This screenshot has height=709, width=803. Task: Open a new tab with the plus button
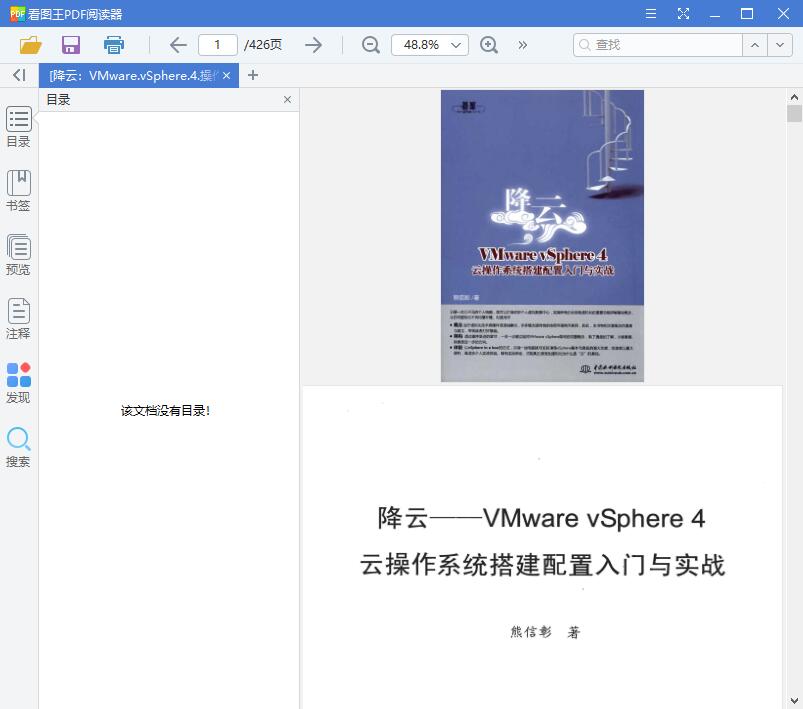click(x=252, y=75)
